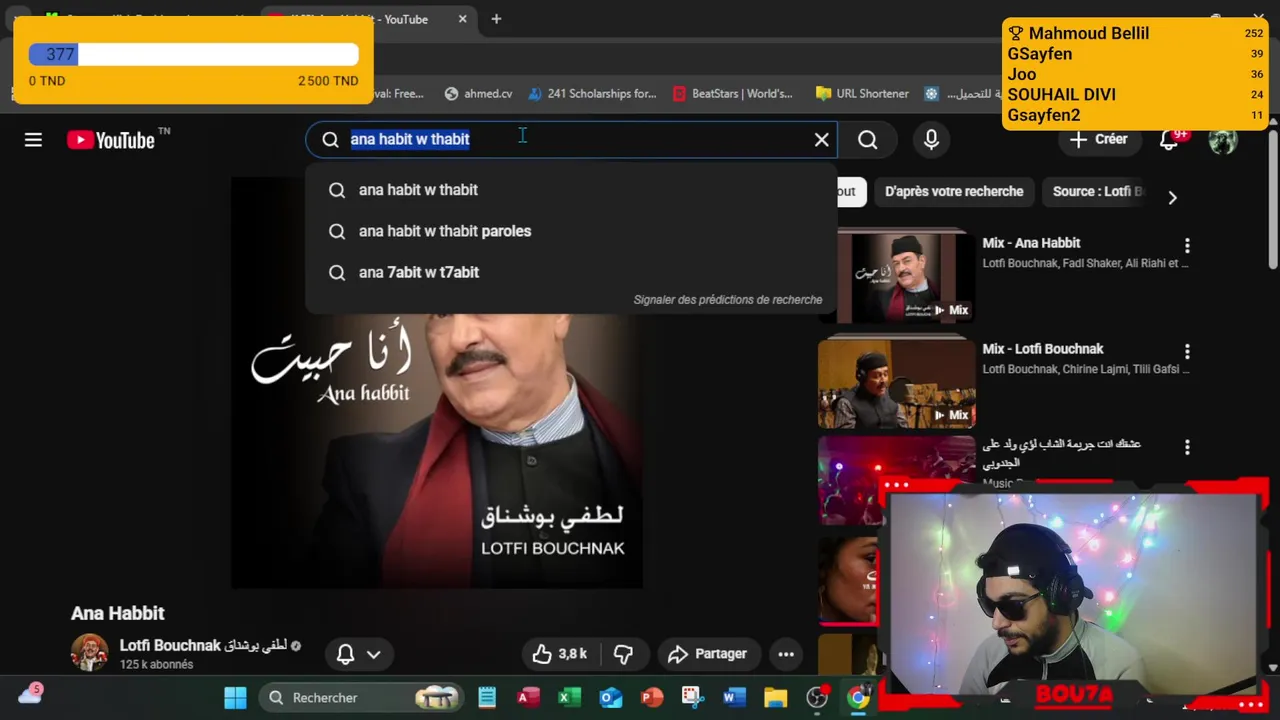Click the "Mix - Ana Habbit" title

tap(1031, 243)
